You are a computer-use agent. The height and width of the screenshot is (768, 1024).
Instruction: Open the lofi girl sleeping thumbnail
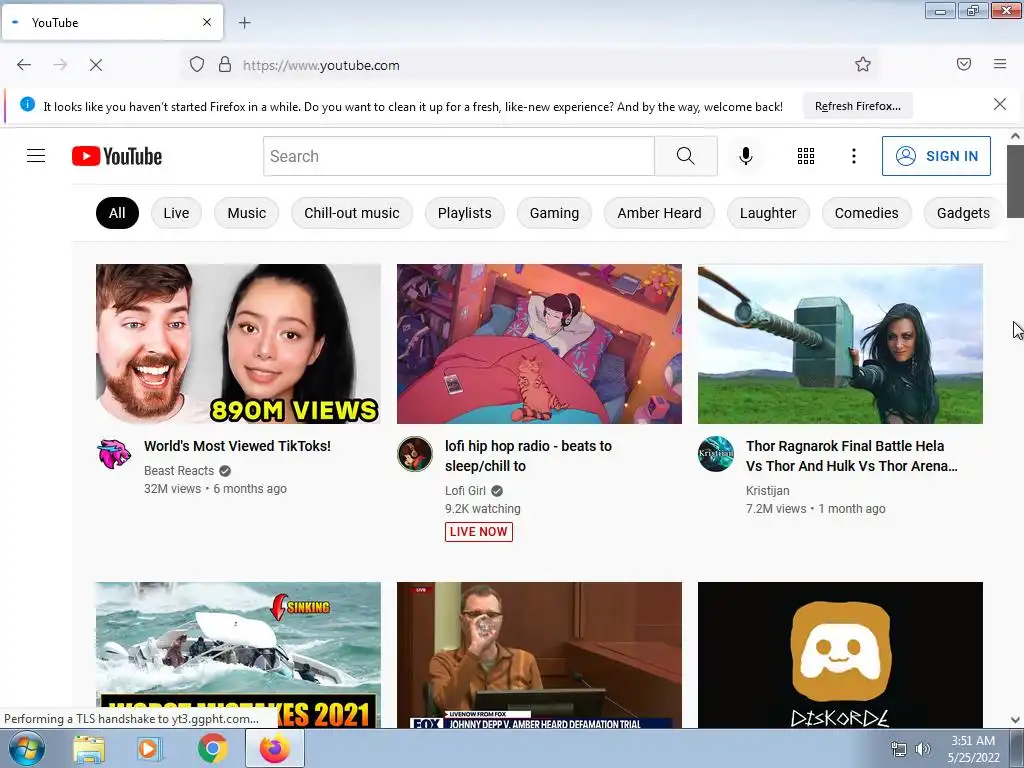539,344
